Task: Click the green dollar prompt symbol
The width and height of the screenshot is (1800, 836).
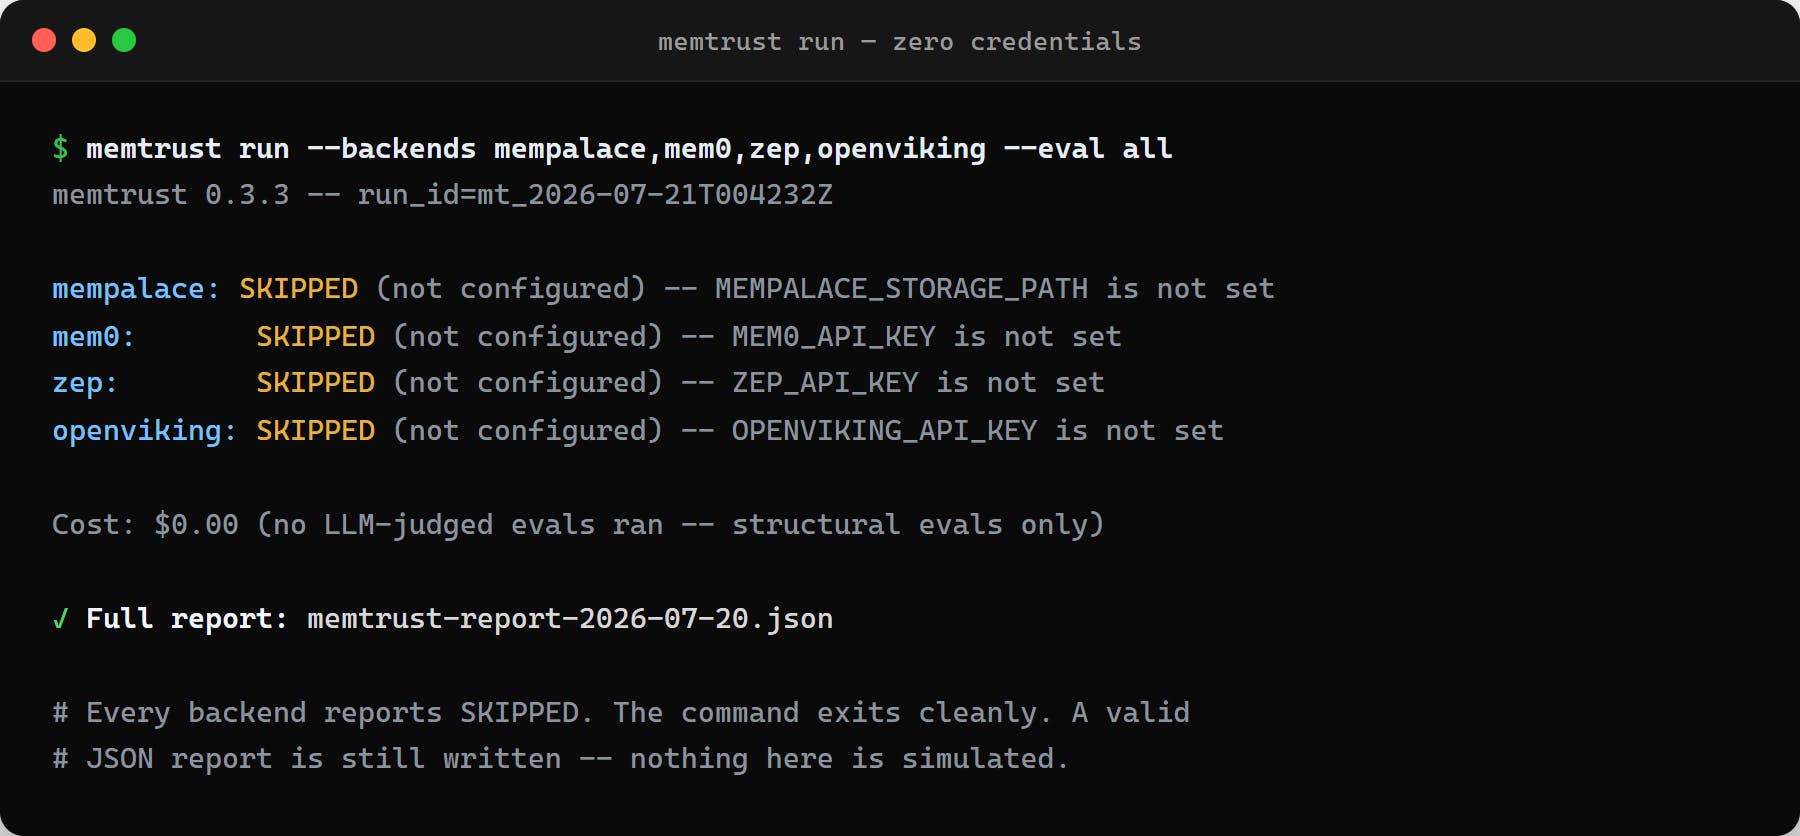Action: [x=61, y=148]
